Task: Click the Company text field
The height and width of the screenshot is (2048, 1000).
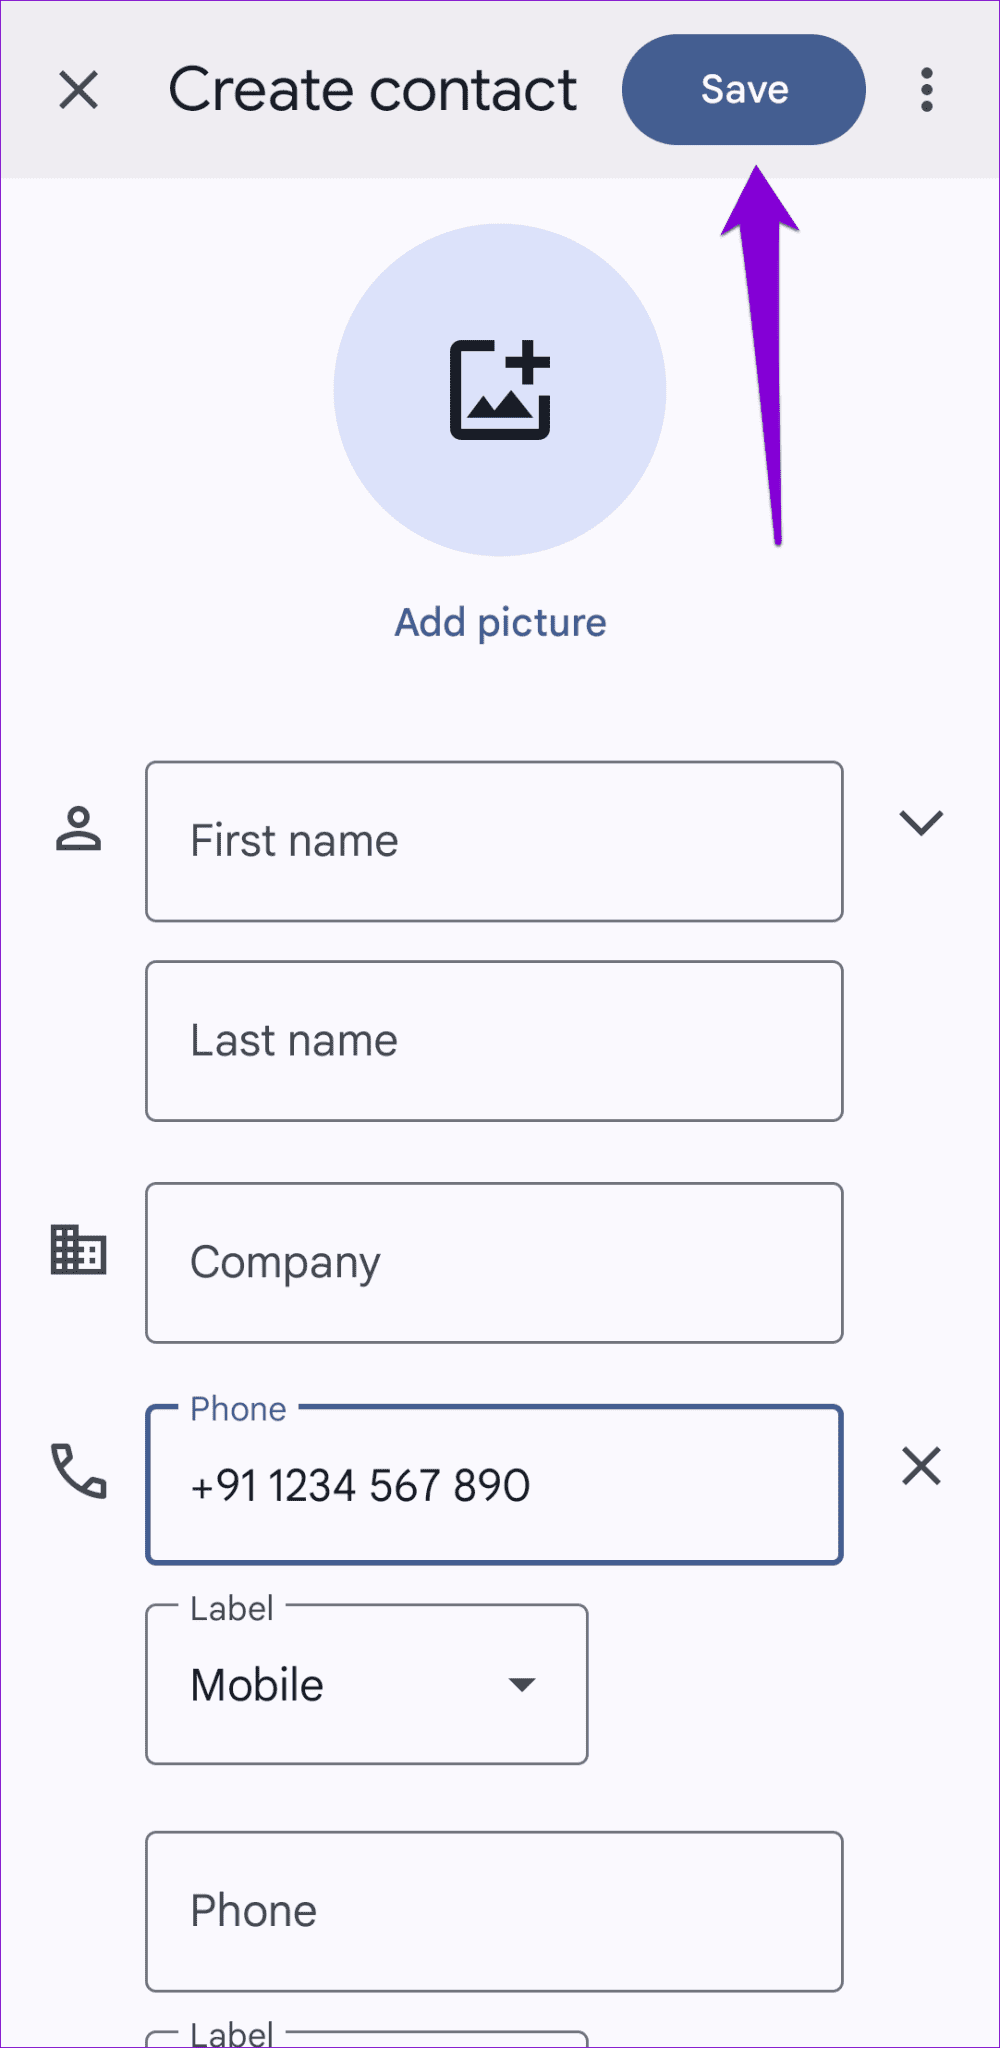Action: point(494,1262)
